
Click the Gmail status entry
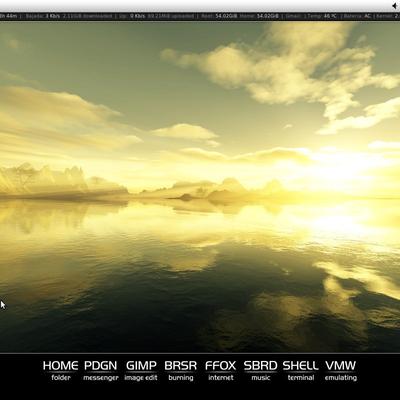click(293, 16)
